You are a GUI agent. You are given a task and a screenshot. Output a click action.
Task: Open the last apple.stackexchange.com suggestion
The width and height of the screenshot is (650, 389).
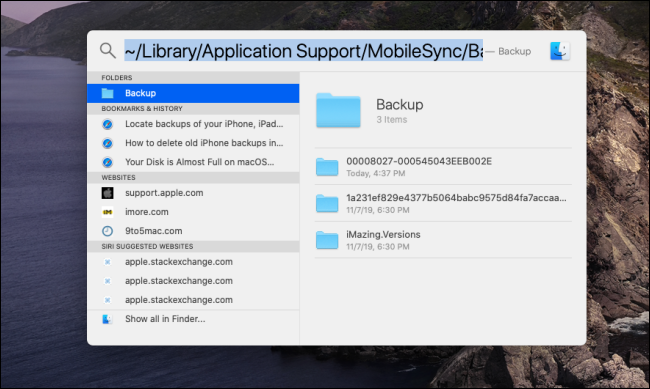coord(193,300)
